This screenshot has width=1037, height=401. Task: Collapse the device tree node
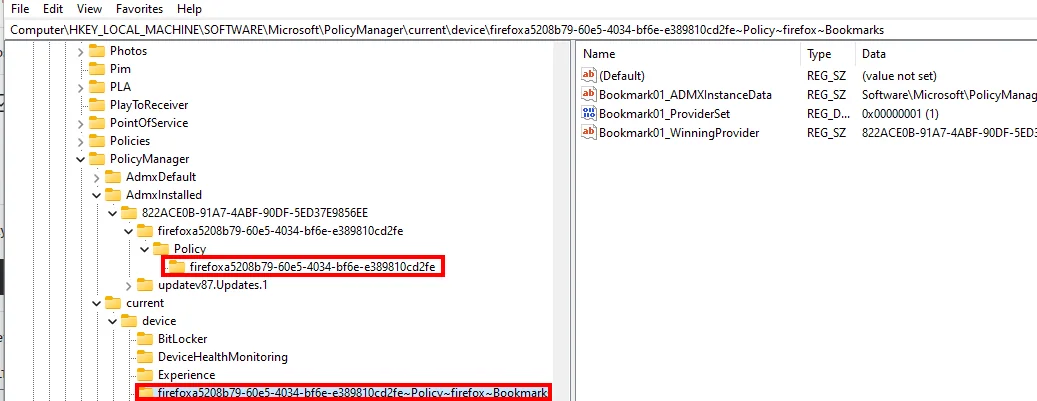click(x=113, y=321)
